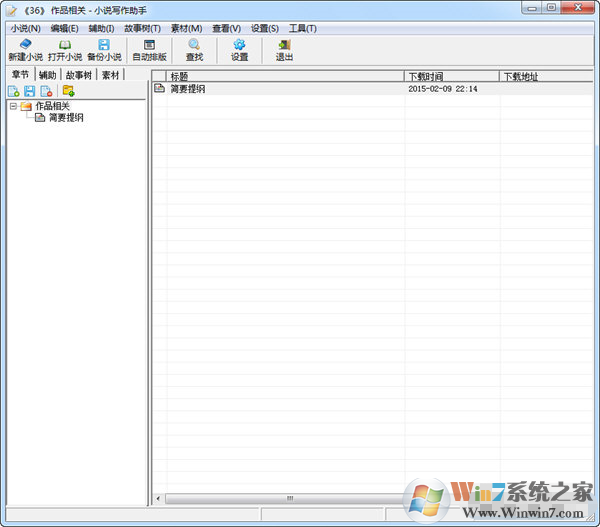This screenshot has height=527, width=600.
Task: Click the add folder icon in chapter panel
Action: point(68,91)
